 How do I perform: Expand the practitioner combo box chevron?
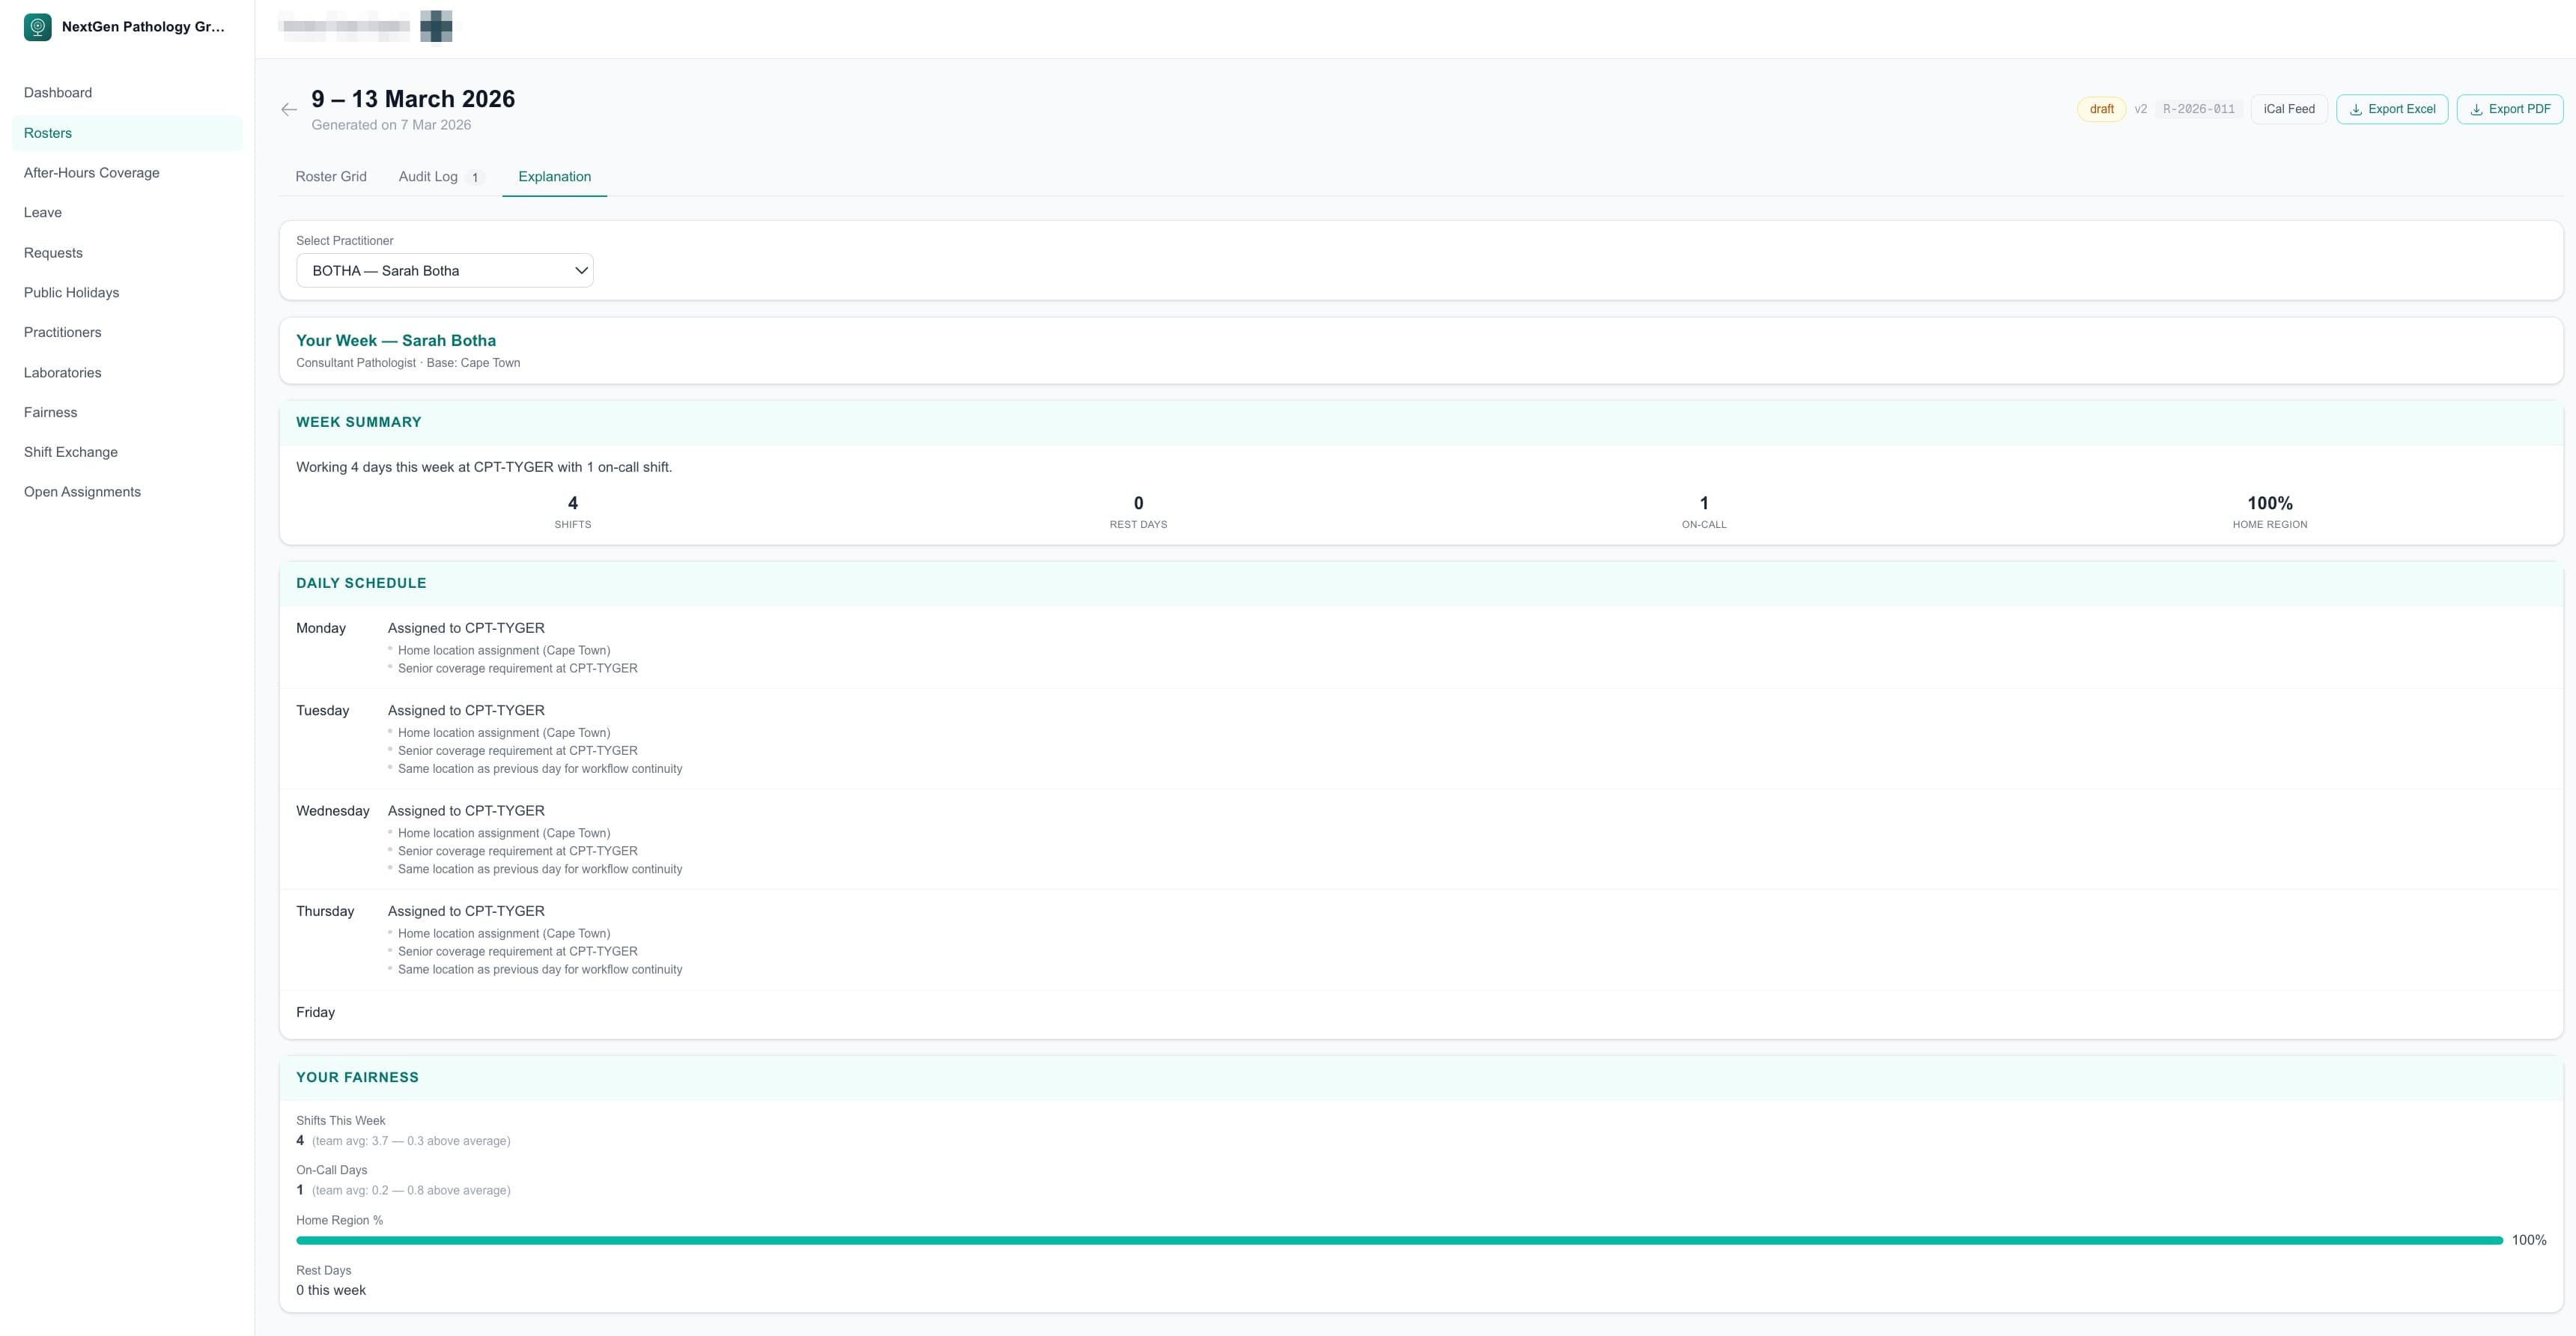(580, 270)
